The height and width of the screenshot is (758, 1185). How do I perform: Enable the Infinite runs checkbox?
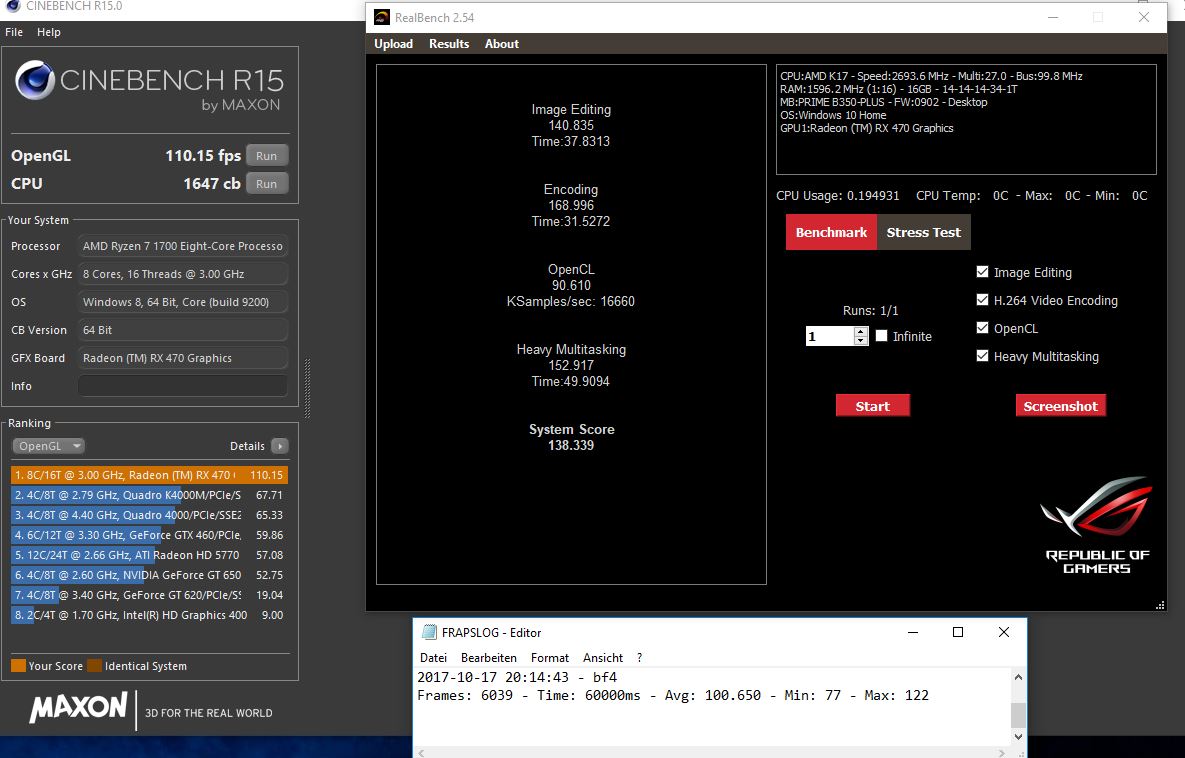click(x=881, y=336)
